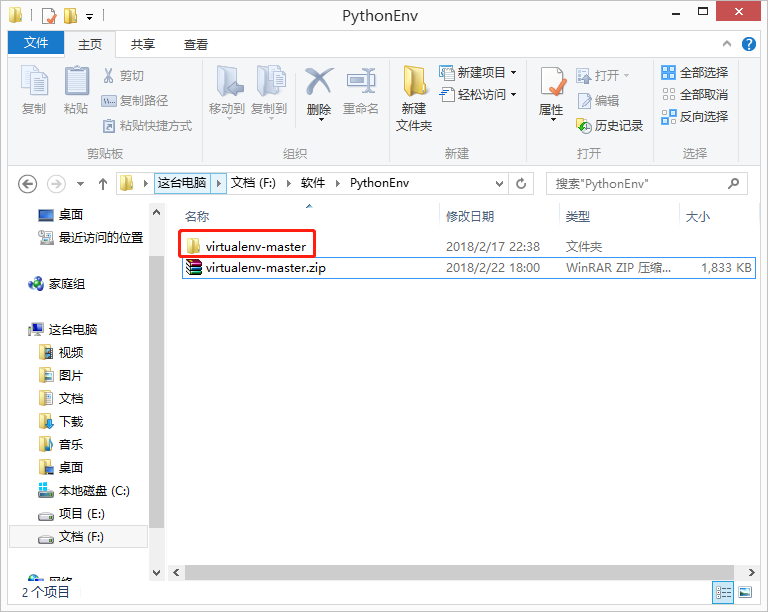Go back with the left arrow button
Image resolution: width=768 pixels, height=612 pixels.
(x=27, y=184)
